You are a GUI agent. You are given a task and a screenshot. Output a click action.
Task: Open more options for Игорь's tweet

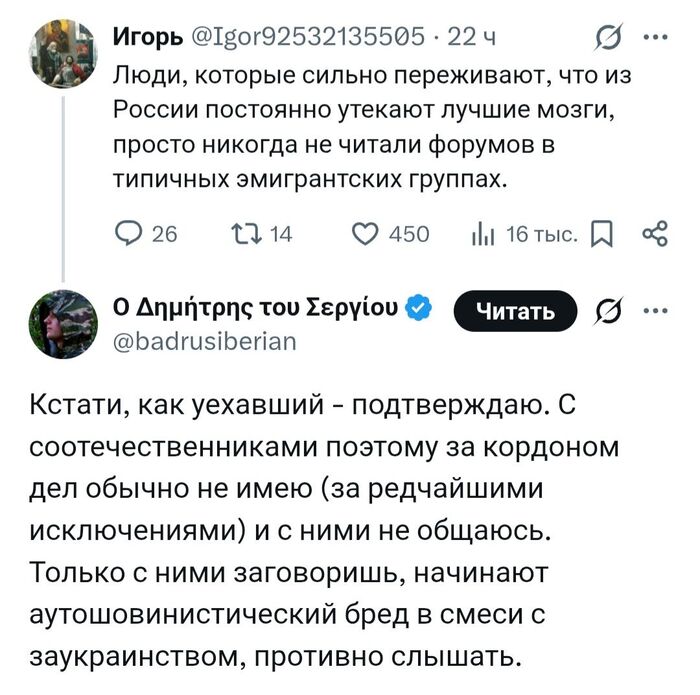click(655, 38)
